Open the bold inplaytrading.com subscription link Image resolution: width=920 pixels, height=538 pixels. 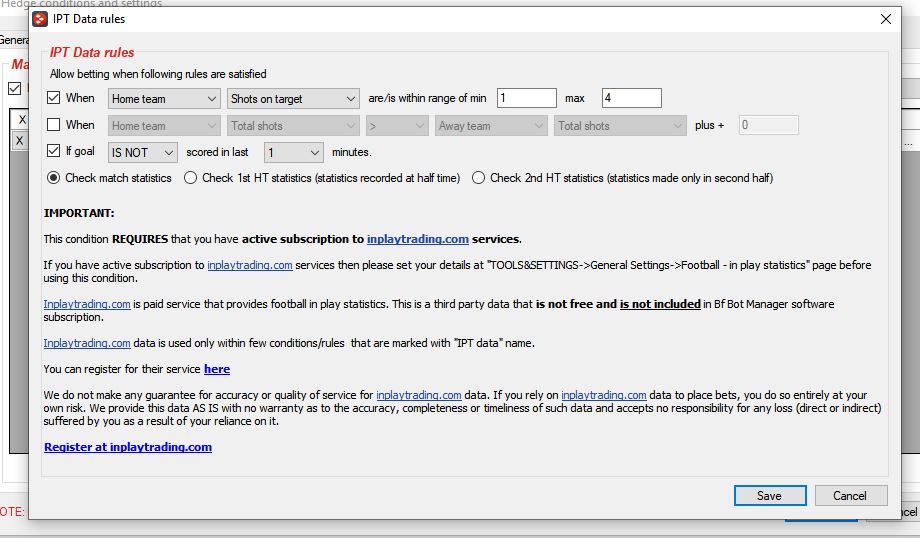[417, 239]
